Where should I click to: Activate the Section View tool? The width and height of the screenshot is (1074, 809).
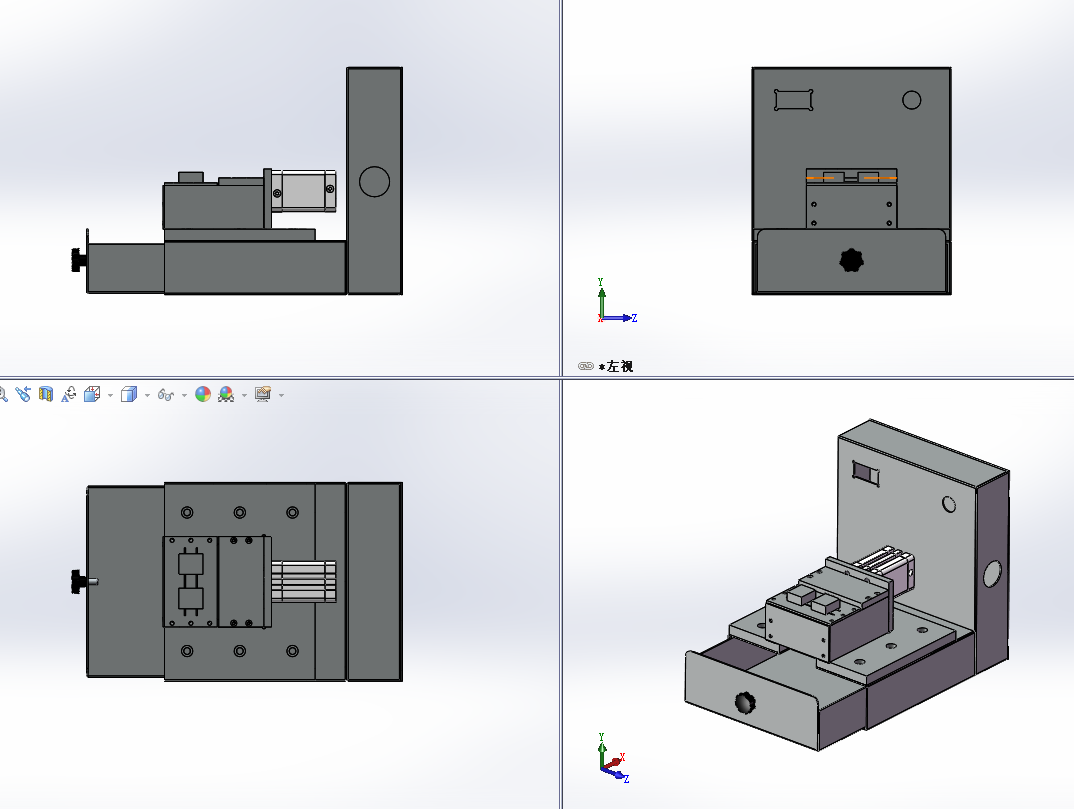tap(46, 395)
